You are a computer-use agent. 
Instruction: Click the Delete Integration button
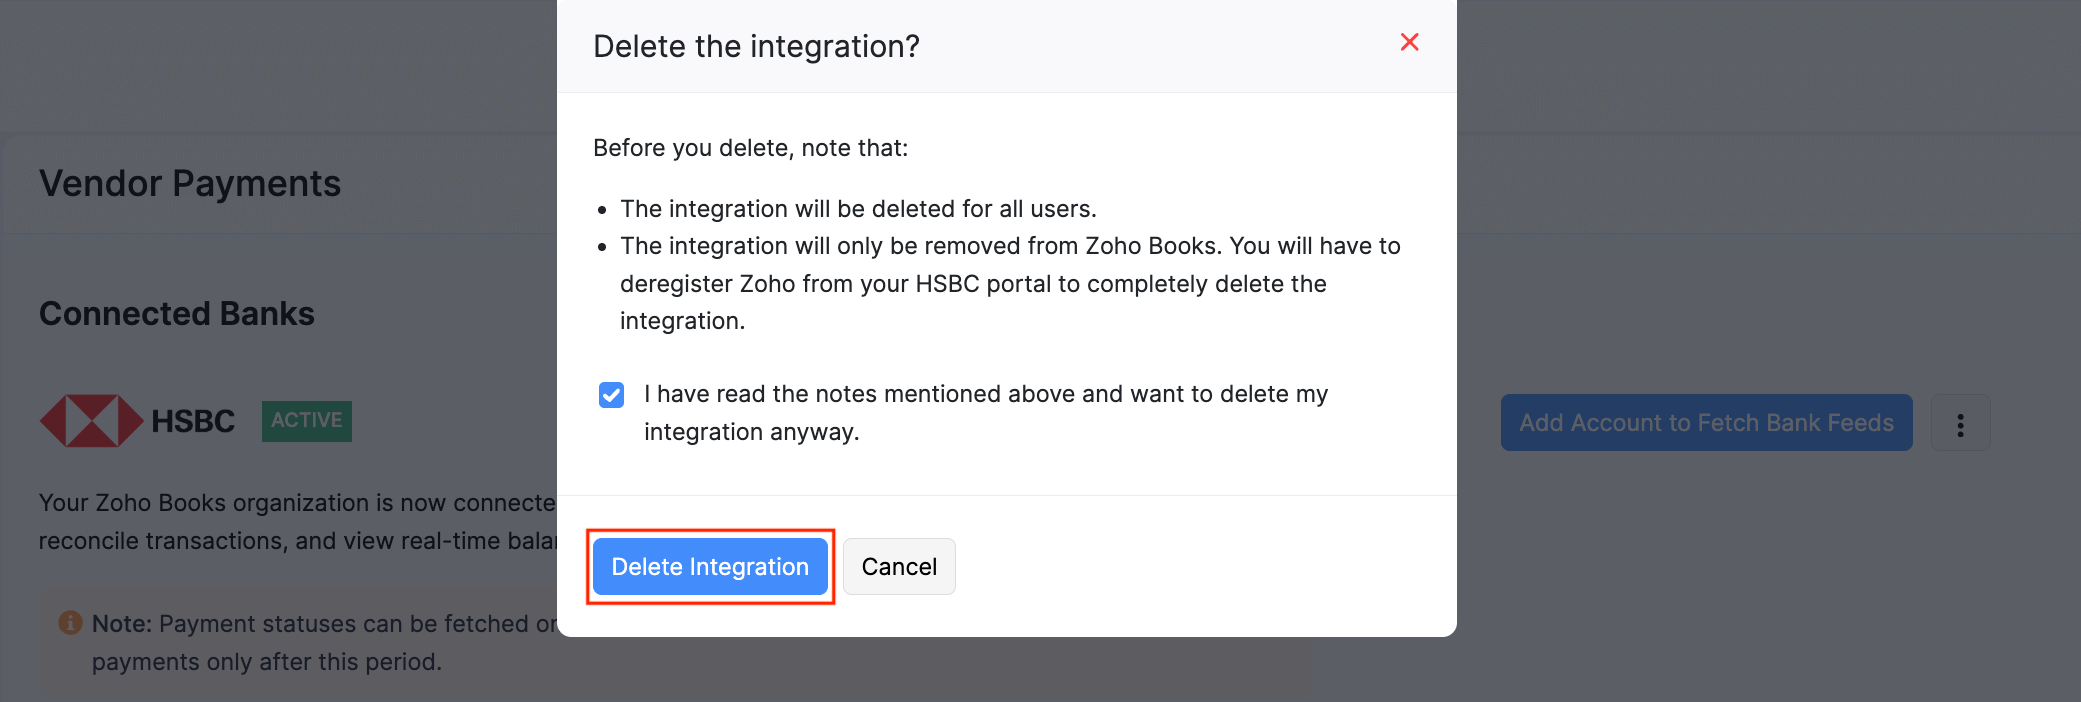[x=710, y=566]
